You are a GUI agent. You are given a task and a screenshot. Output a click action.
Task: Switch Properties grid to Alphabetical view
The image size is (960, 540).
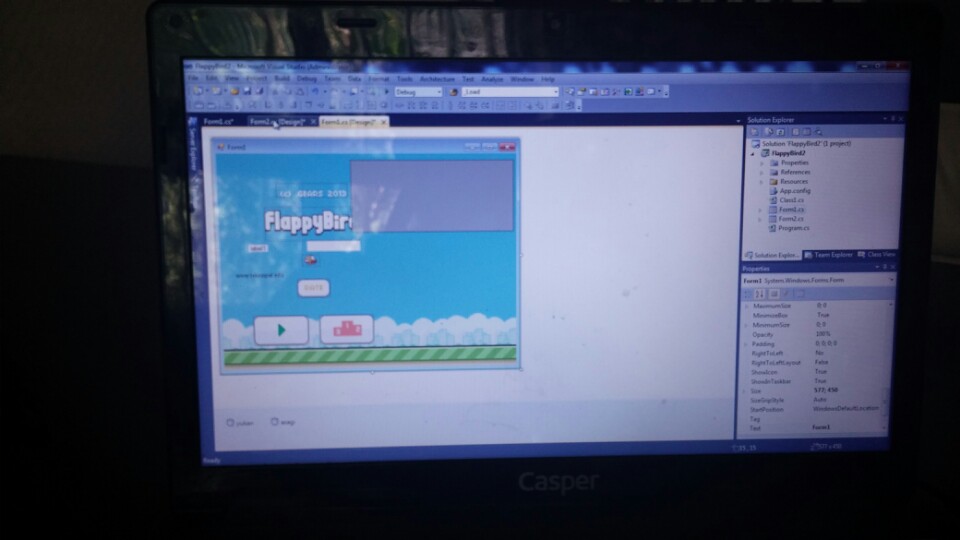[x=760, y=294]
